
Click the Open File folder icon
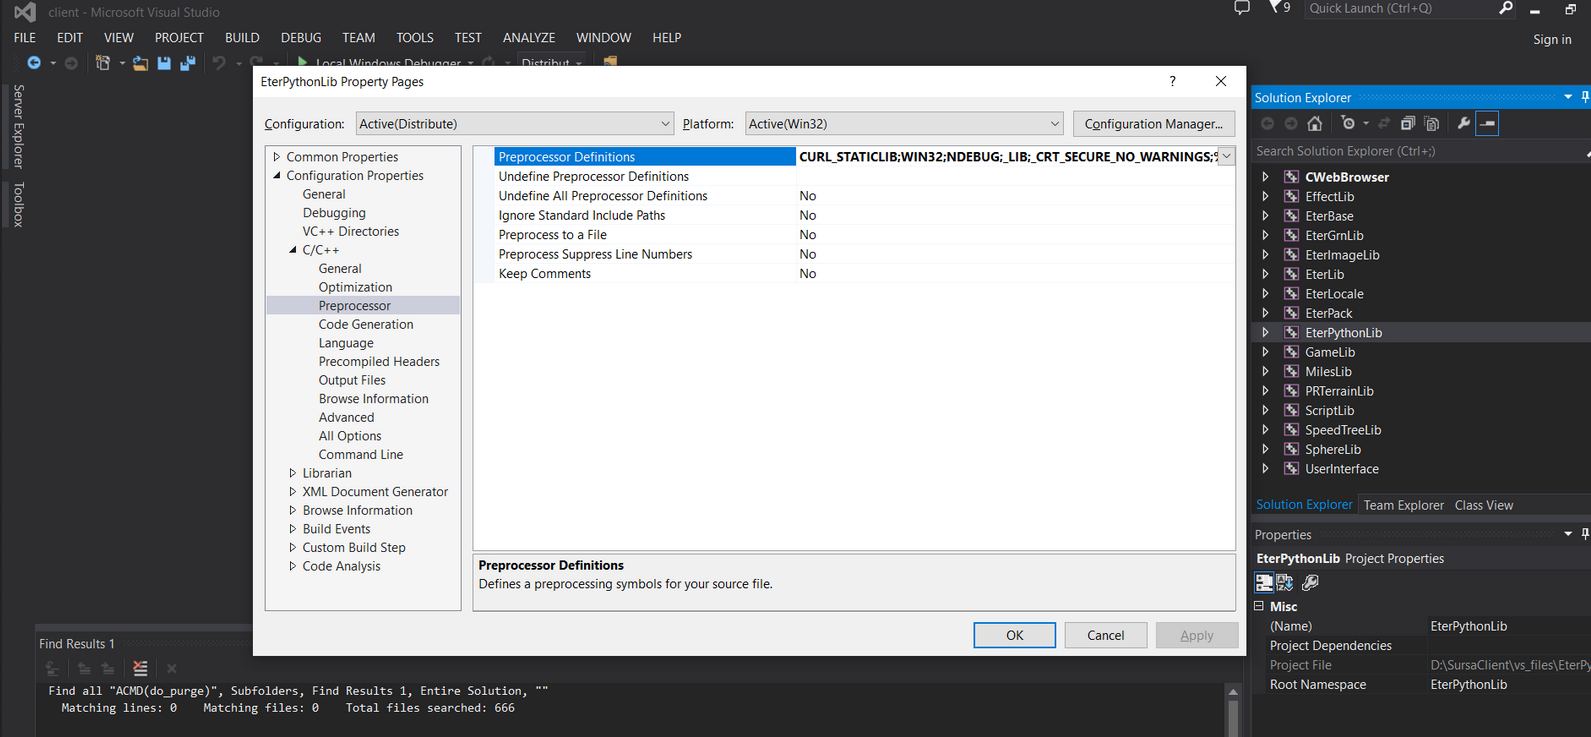click(140, 63)
